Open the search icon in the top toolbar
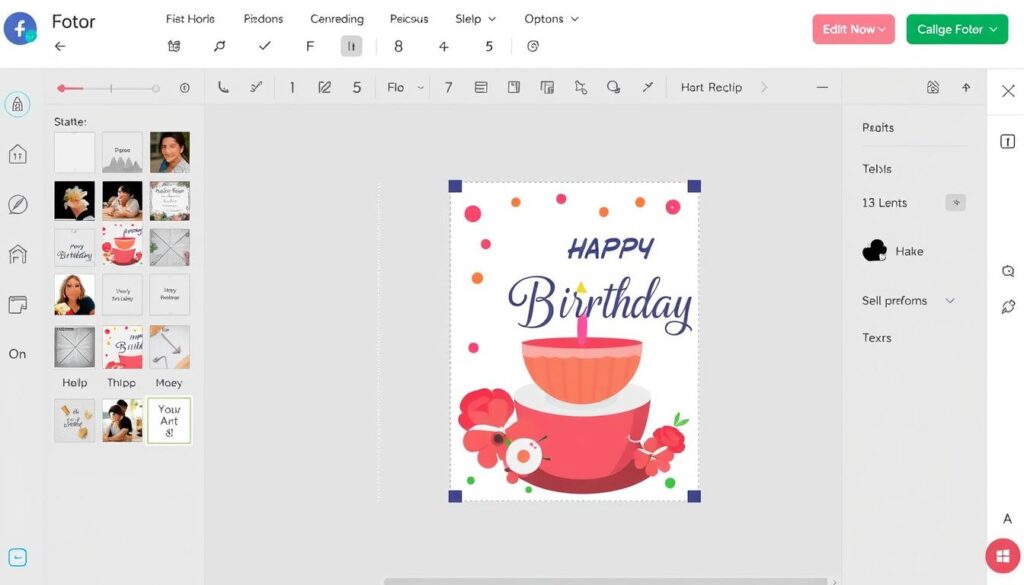The width and height of the screenshot is (1024, 585). point(614,87)
